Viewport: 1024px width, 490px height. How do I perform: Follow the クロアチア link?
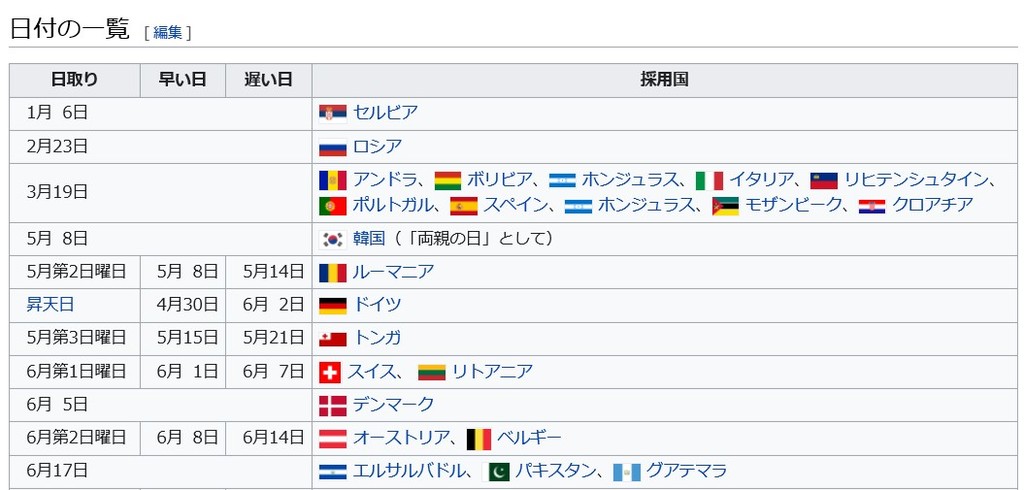pyautogui.click(x=933, y=204)
